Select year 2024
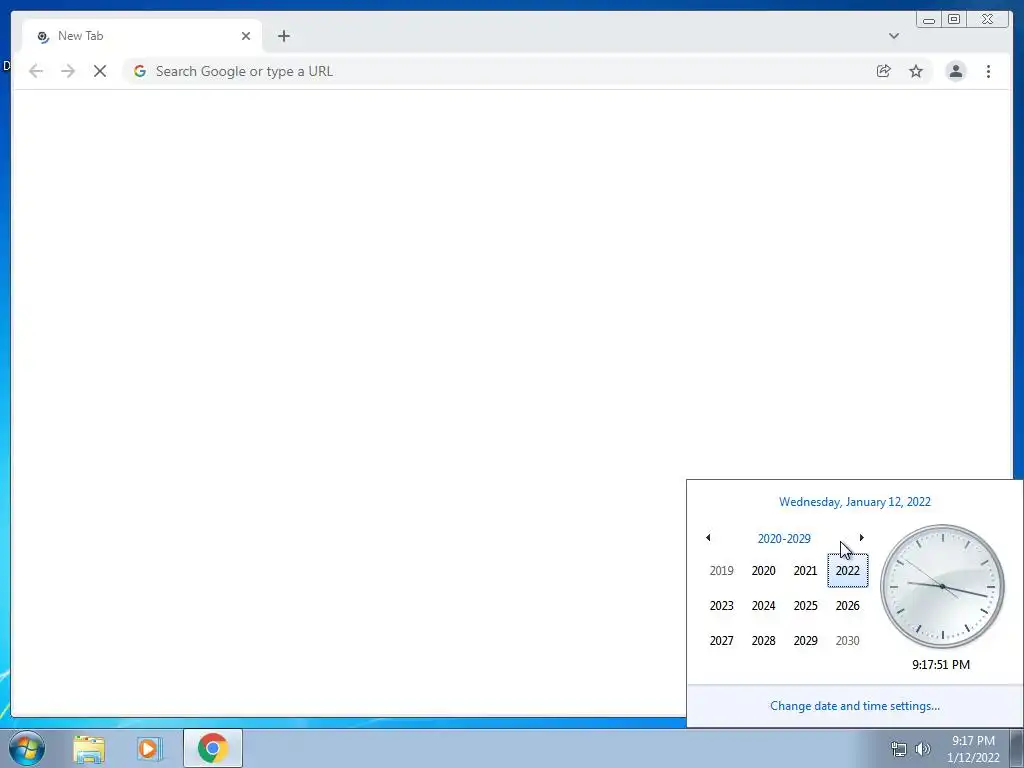The image size is (1024, 768). [763, 606]
